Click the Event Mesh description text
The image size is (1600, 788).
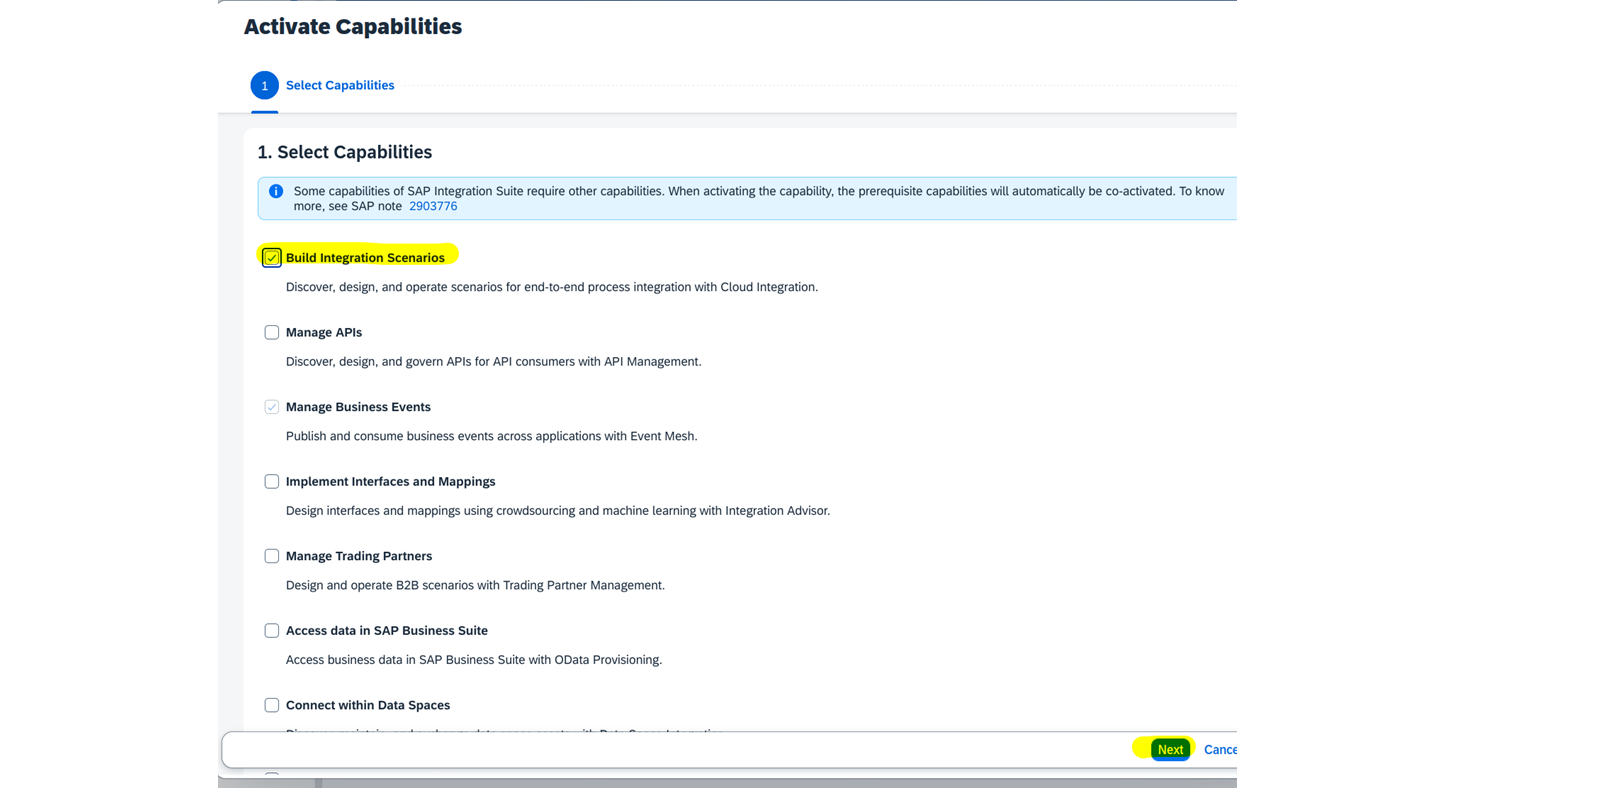(492, 436)
